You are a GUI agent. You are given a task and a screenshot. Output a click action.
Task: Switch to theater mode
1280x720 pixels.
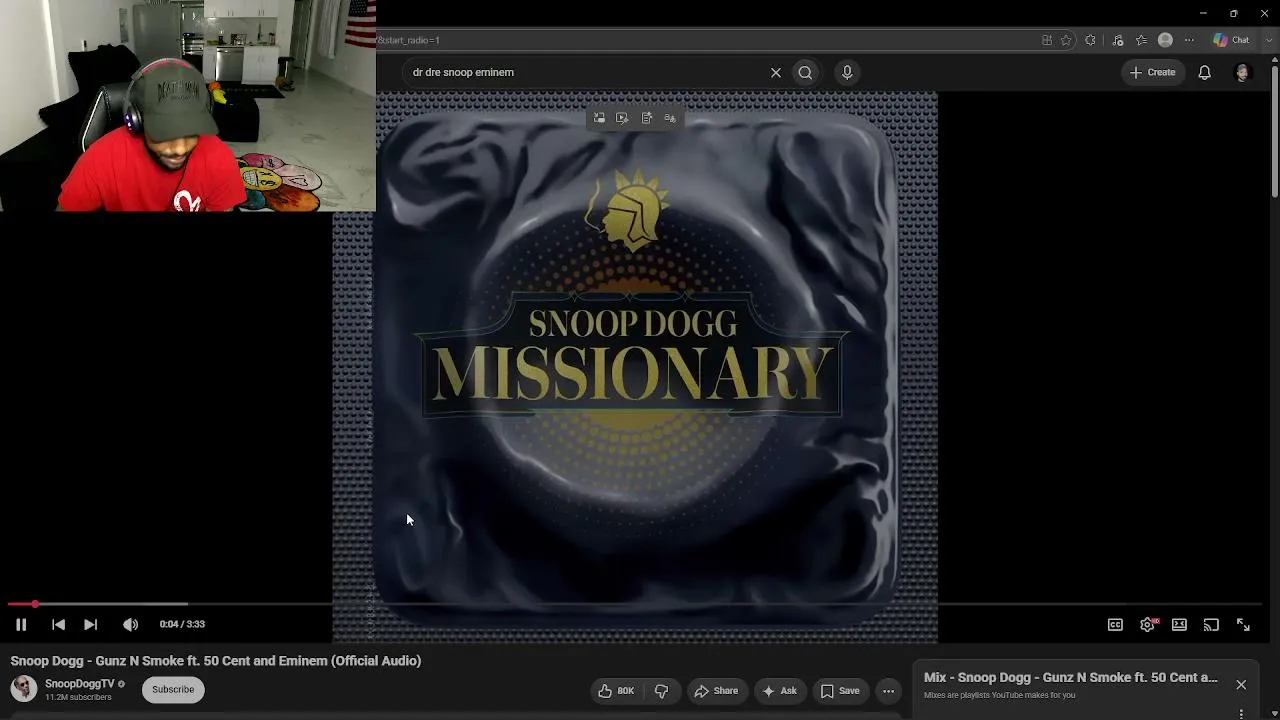pos(1179,624)
